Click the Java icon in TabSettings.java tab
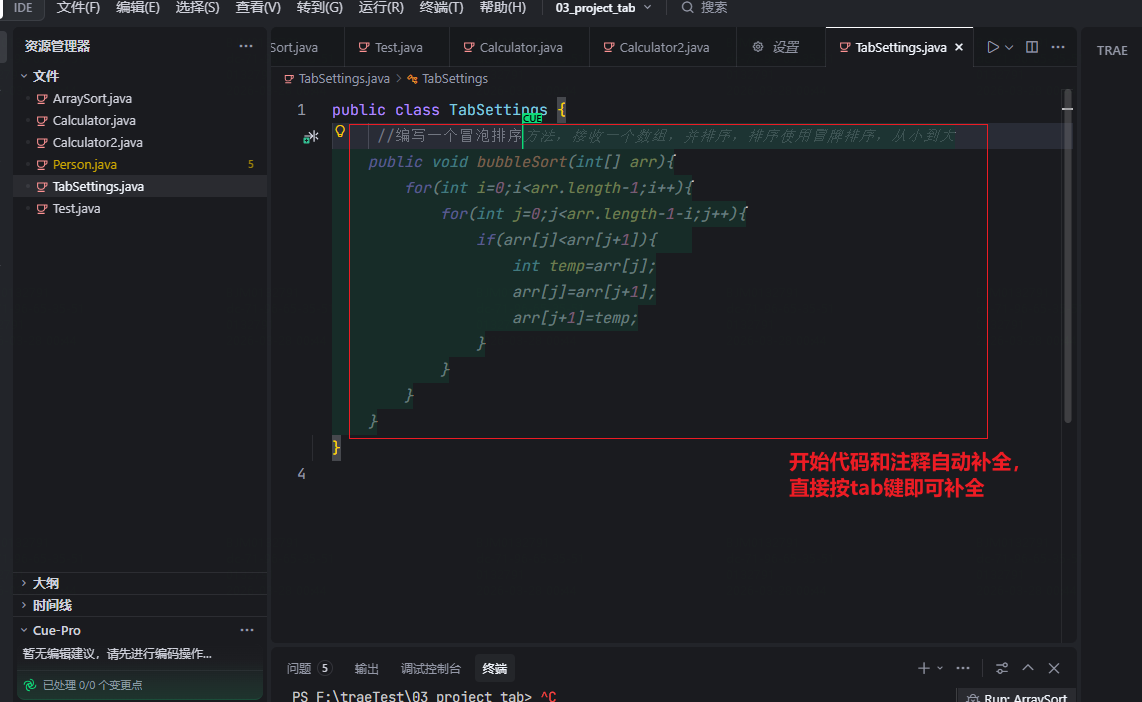Image resolution: width=1142 pixels, height=702 pixels. (x=844, y=47)
